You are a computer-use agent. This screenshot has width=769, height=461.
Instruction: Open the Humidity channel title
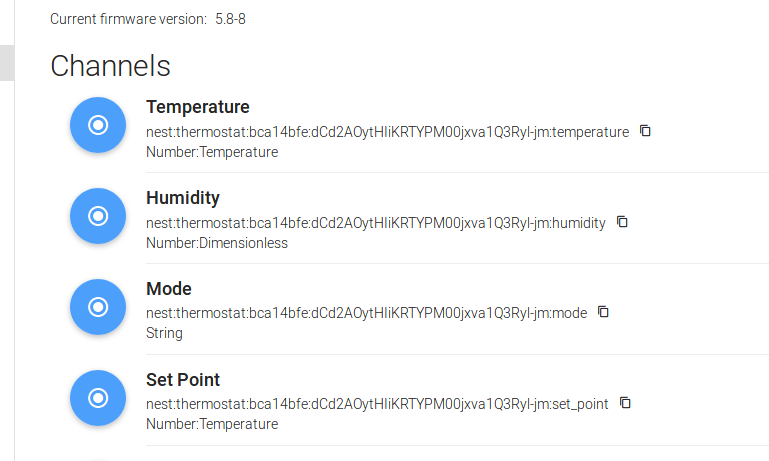click(182, 198)
